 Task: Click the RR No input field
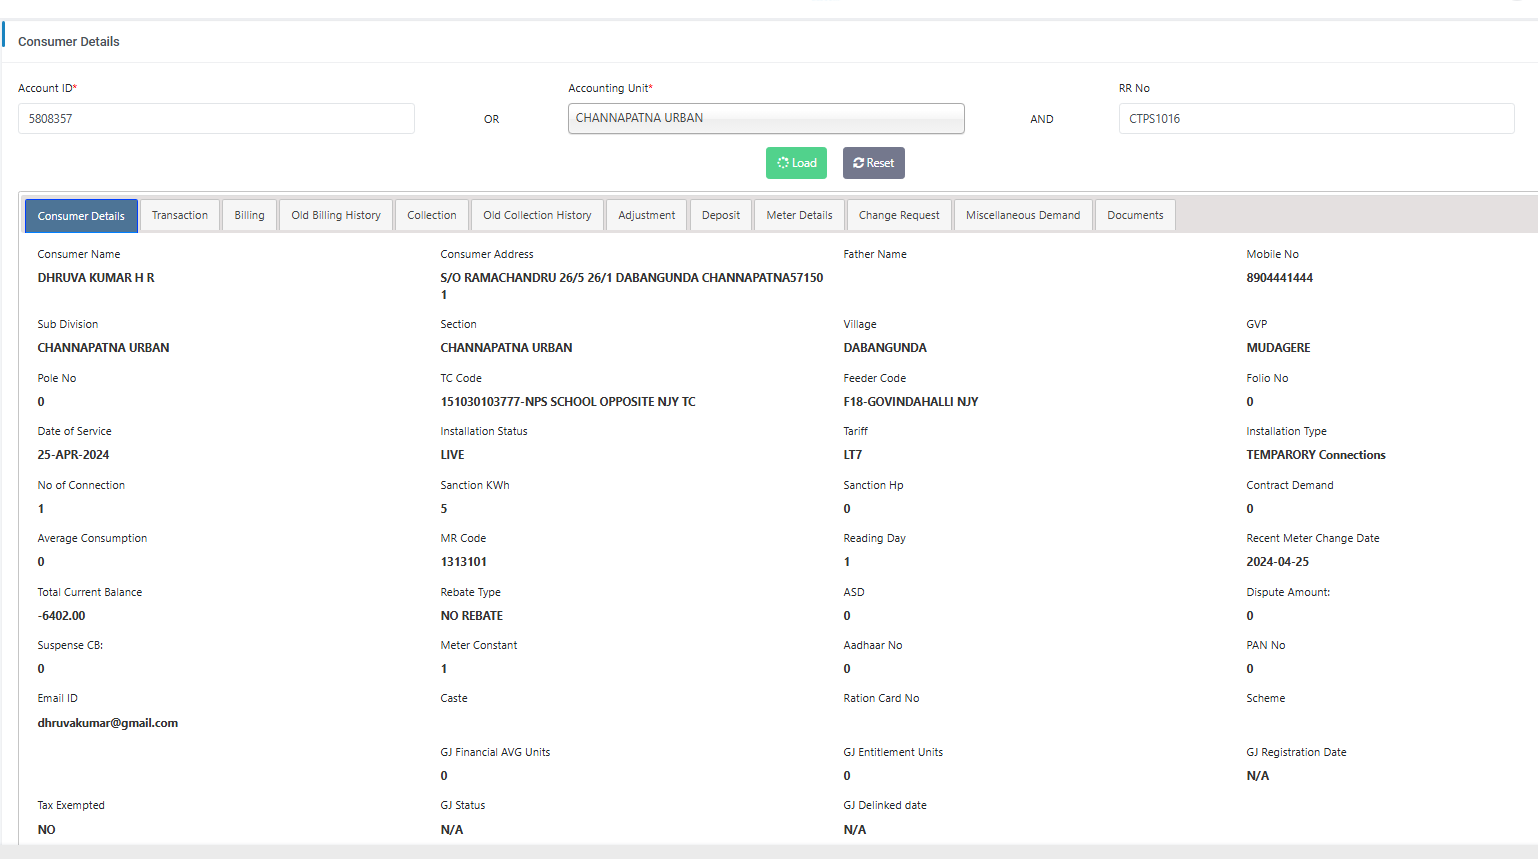(x=1315, y=118)
